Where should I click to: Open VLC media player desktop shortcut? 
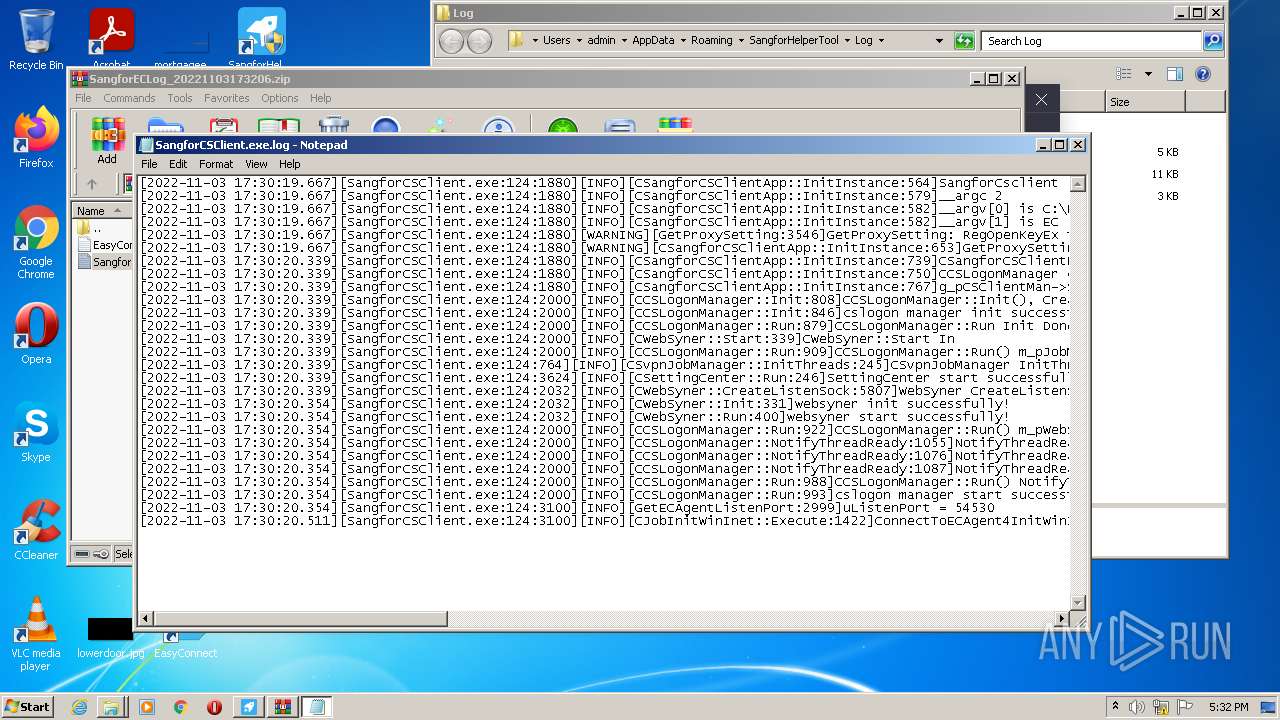click(x=36, y=634)
